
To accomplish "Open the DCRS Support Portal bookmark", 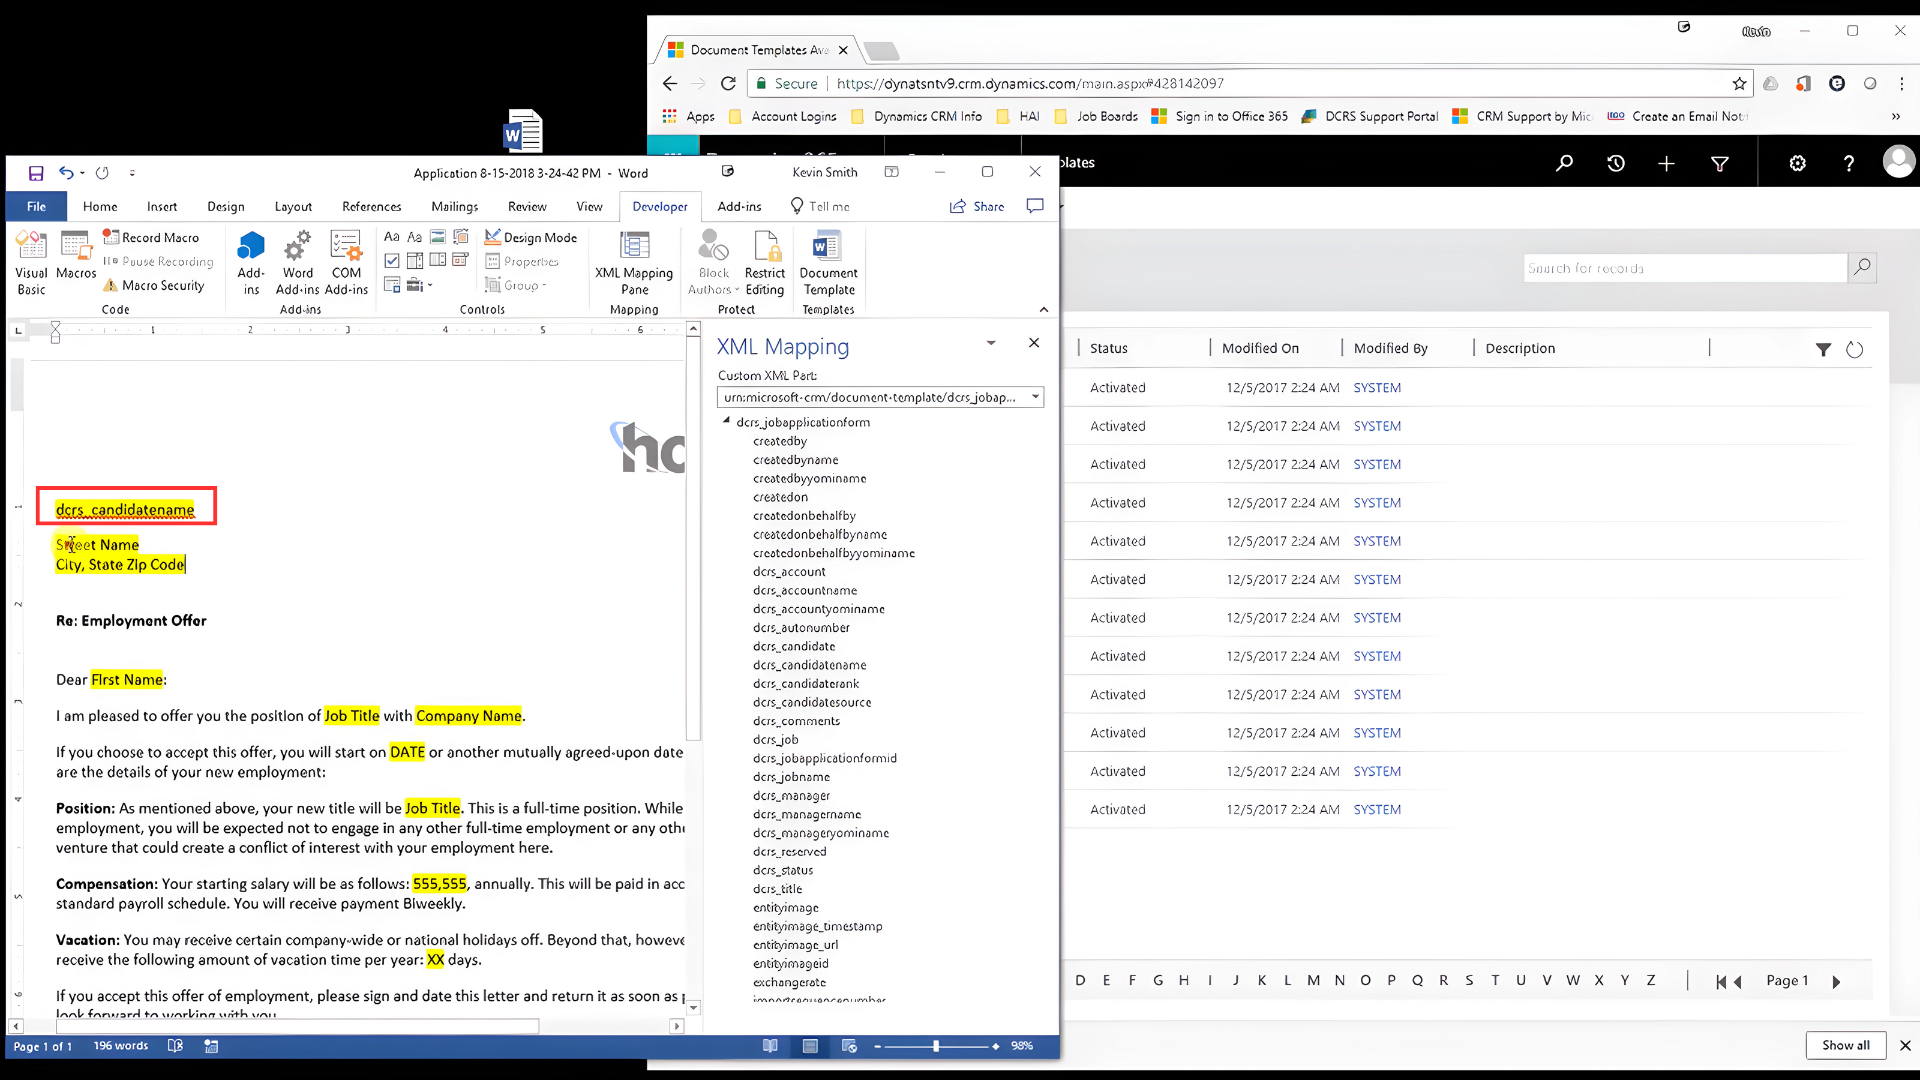I will (1370, 116).
